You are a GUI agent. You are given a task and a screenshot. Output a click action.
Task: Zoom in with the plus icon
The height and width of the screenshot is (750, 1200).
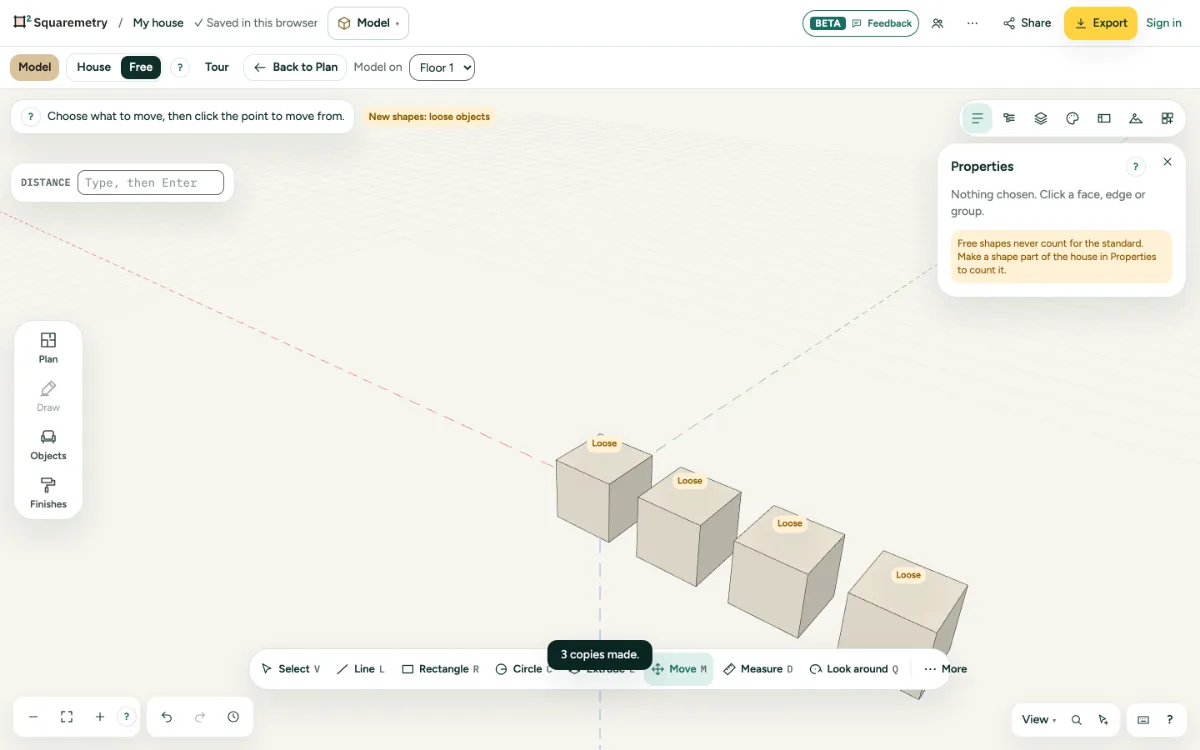(x=100, y=717)
